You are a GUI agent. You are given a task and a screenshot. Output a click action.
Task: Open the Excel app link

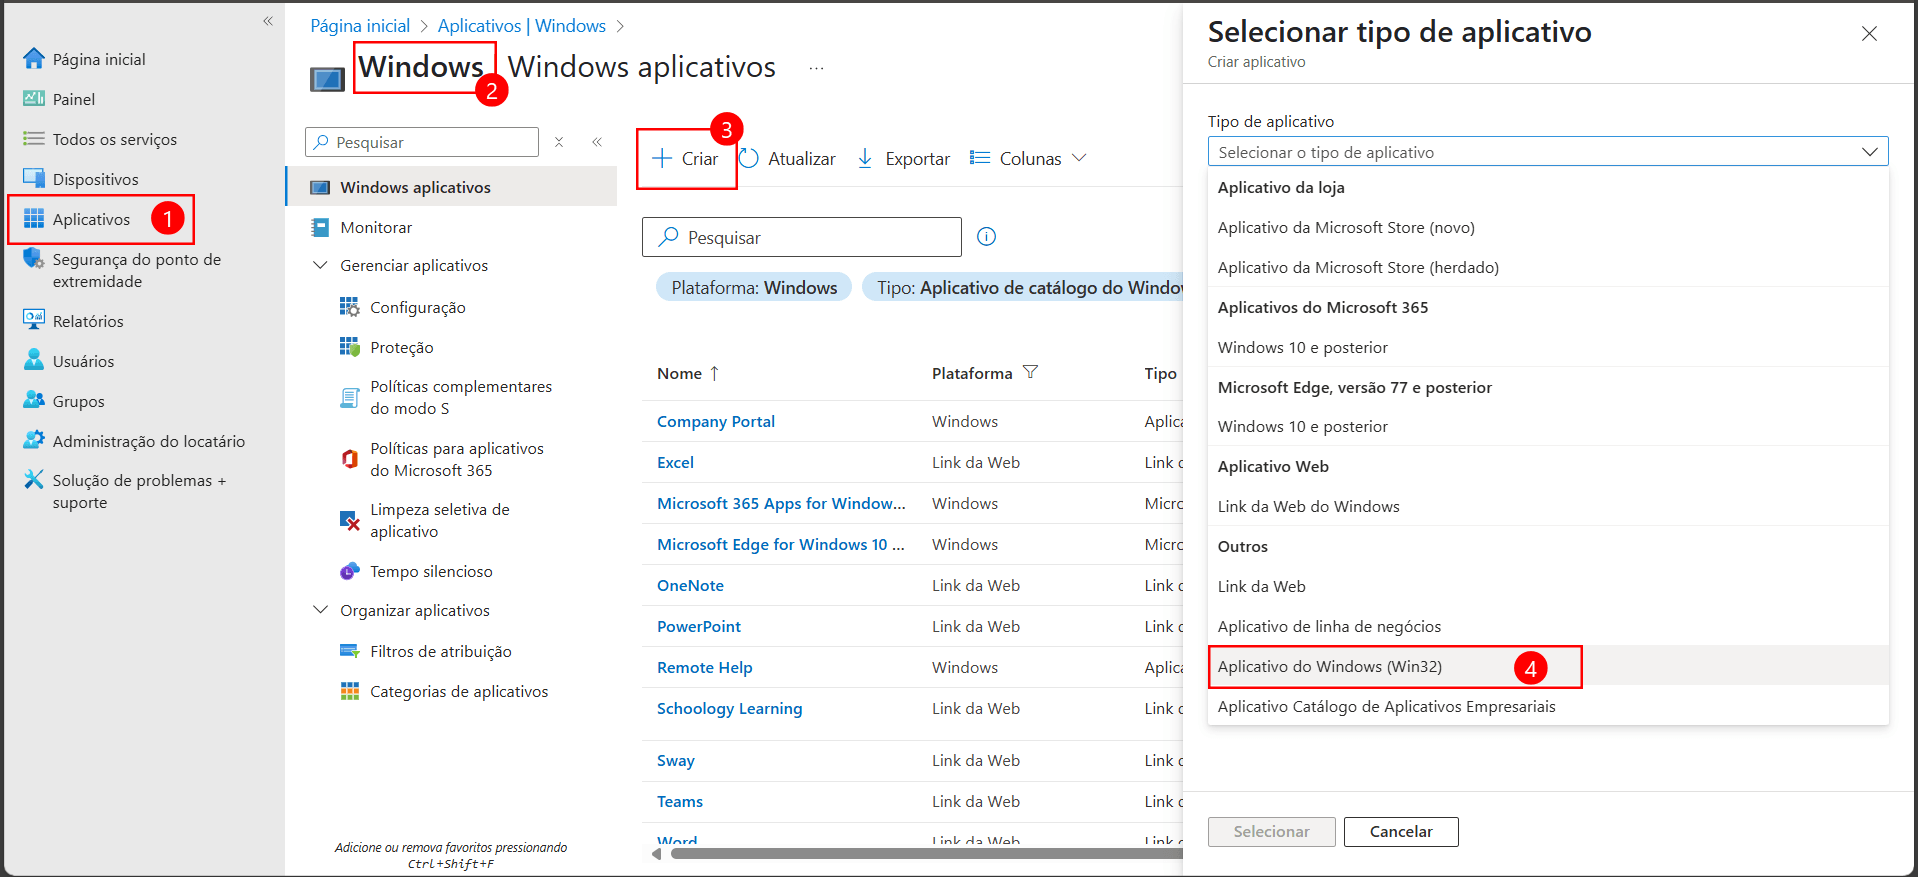click(x=675, y=462)
